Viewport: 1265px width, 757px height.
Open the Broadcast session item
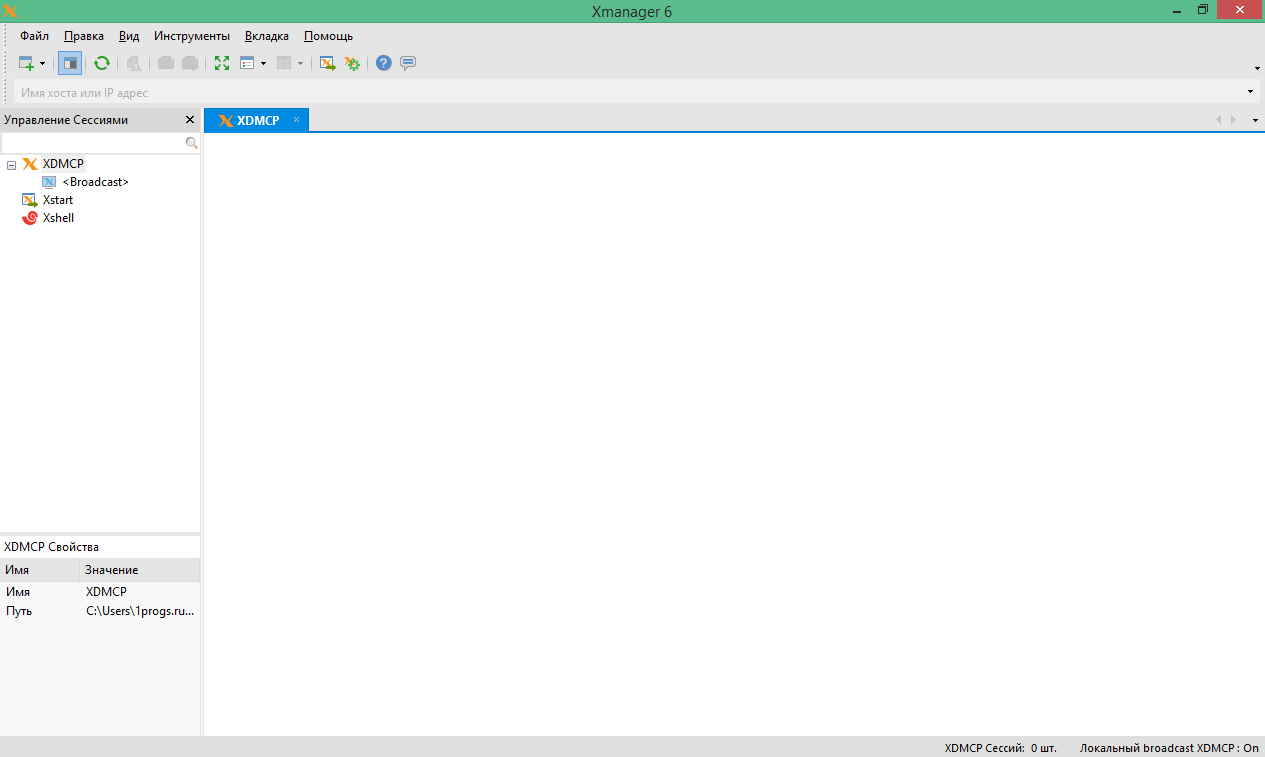coord(96,182)
